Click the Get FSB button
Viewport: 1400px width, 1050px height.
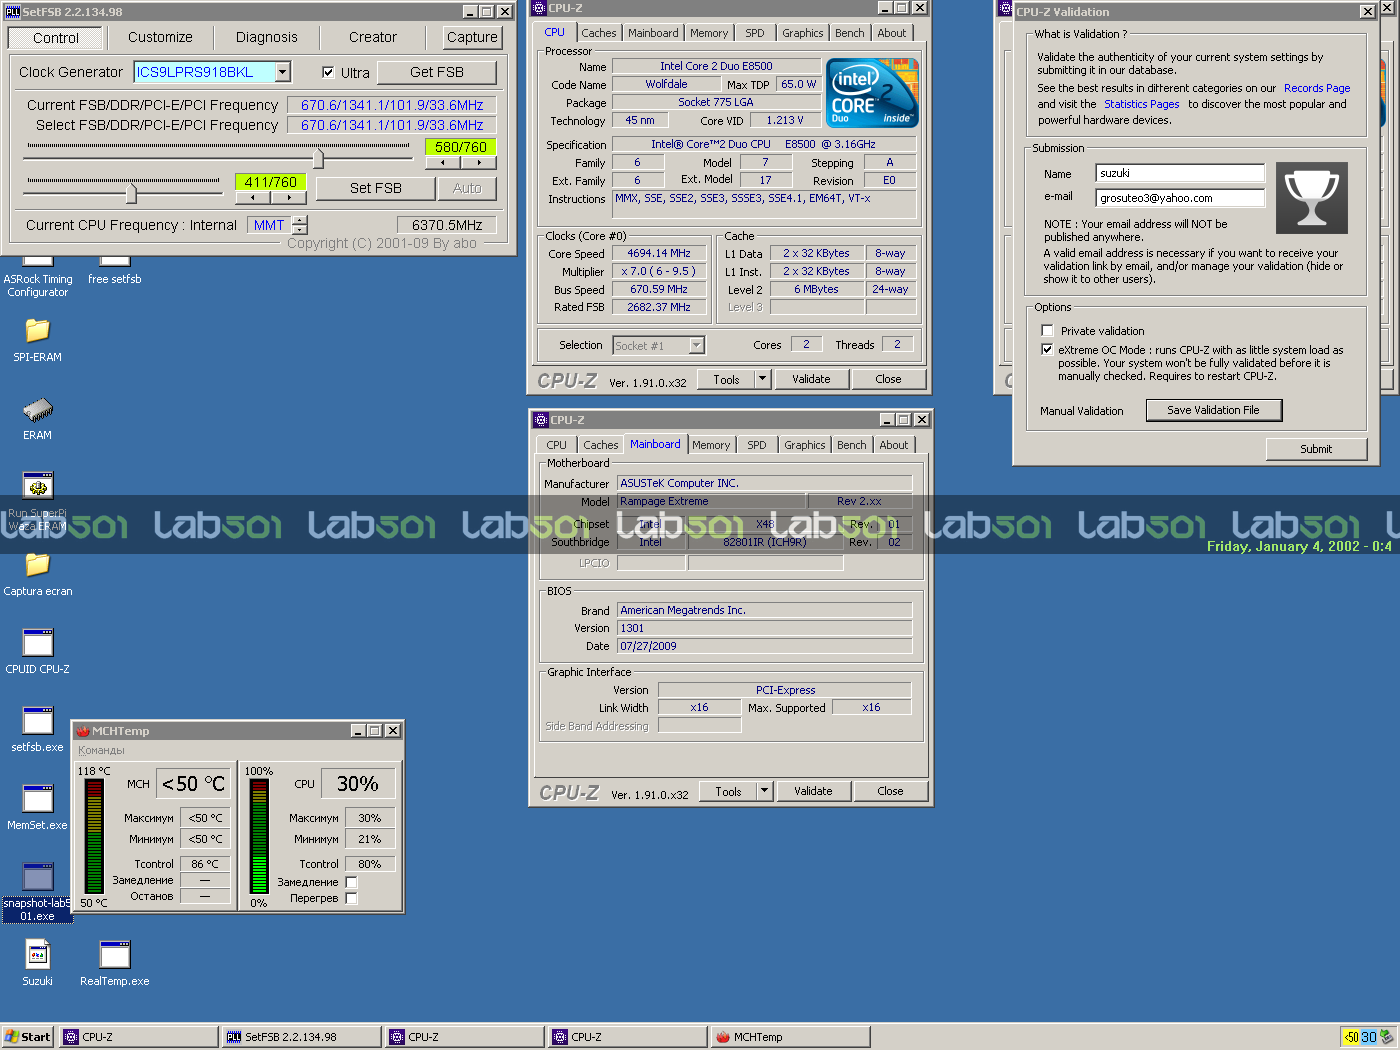pos(437,72)
